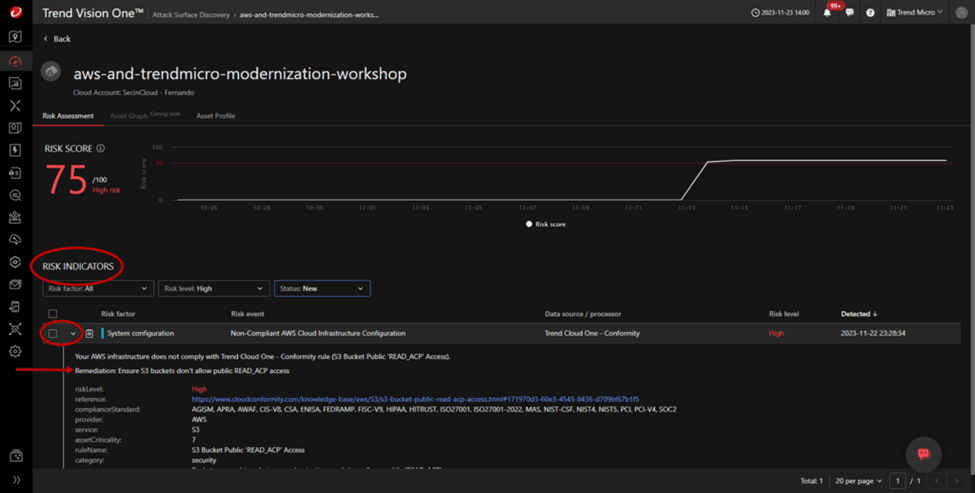
Task: Open the user profile avatar
Action: pos(961,12)
